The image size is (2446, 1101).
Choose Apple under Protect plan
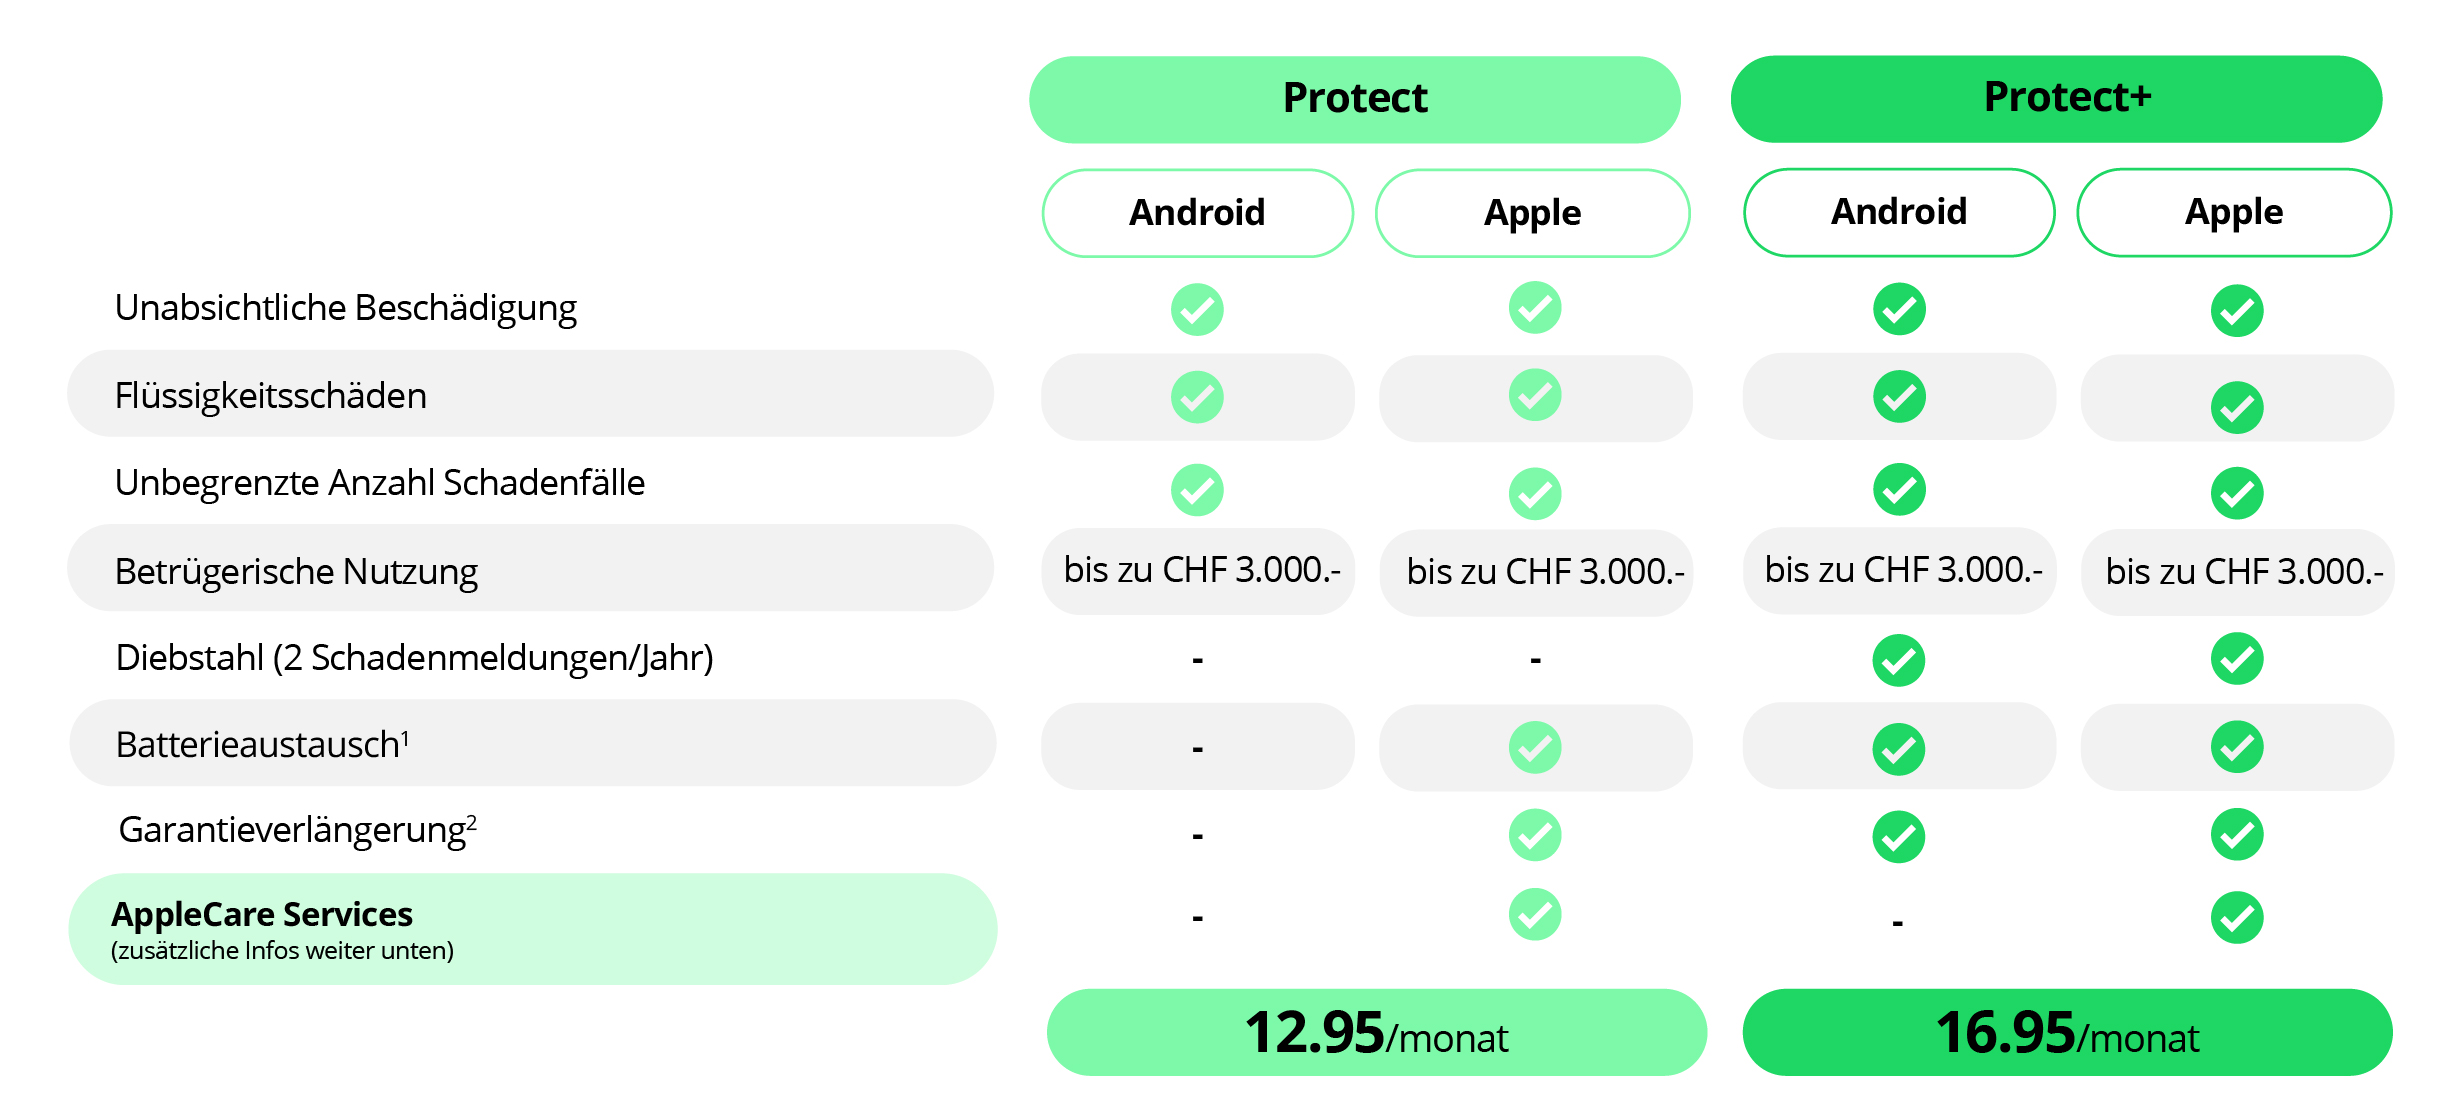point(1532,213)
